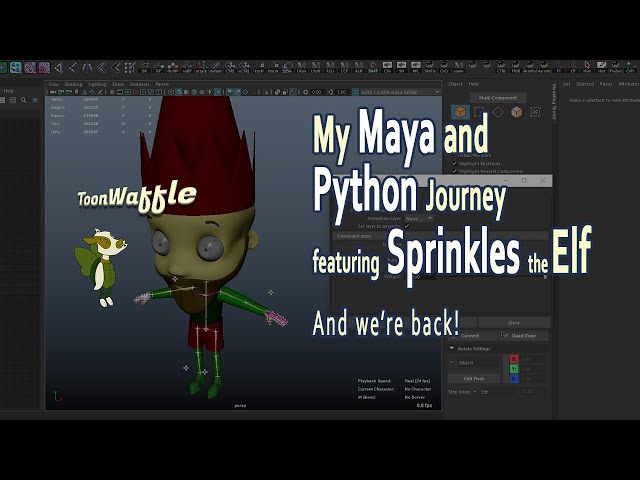Click the WC shelf button
The width and height of the screenshot is (640, 480).
[x=416, y=67]
